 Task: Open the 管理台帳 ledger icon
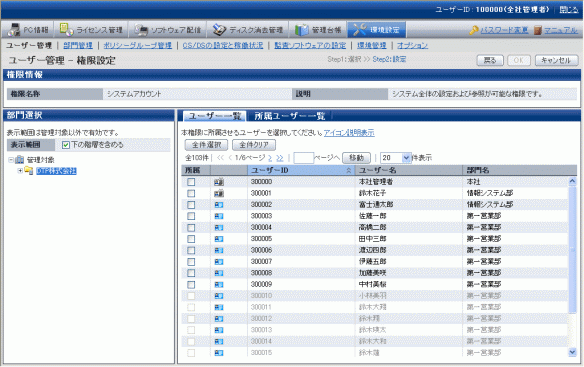coord(301,30)
